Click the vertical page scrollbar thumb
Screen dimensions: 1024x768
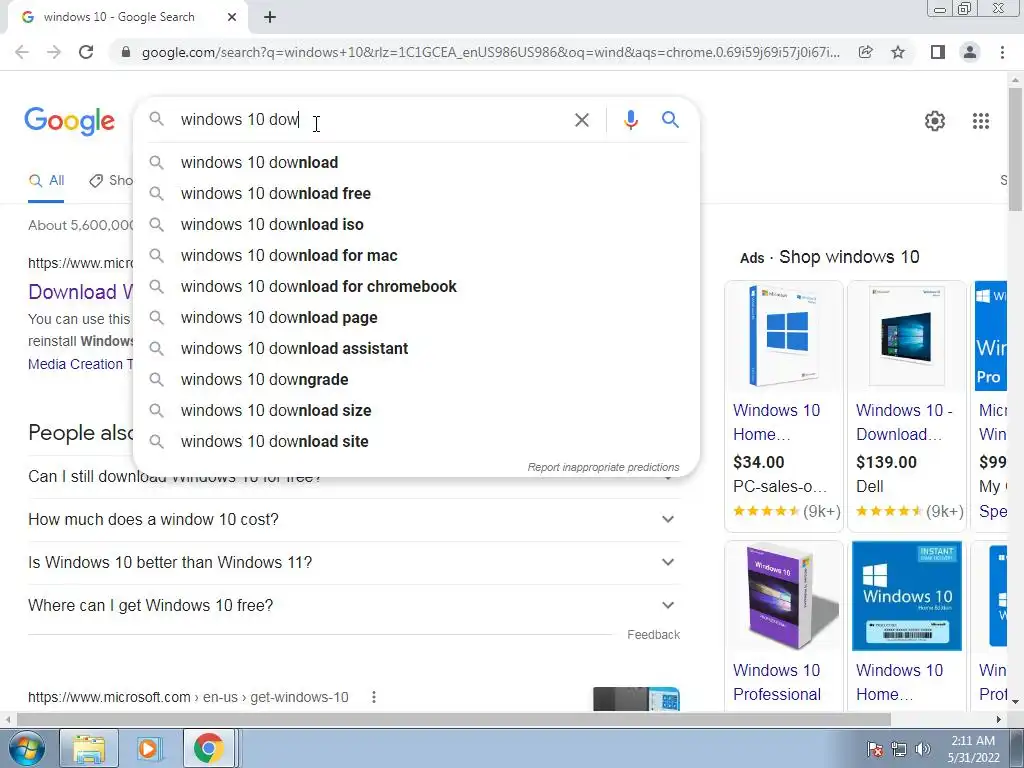[x=1015, y=149]
